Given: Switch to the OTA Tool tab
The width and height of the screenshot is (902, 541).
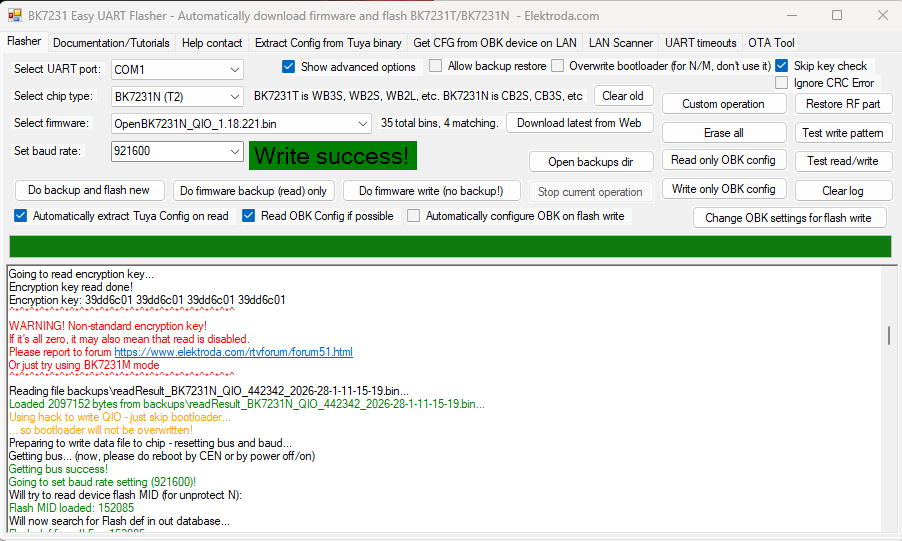Looking at the screenshot, I should pos(771,43).
